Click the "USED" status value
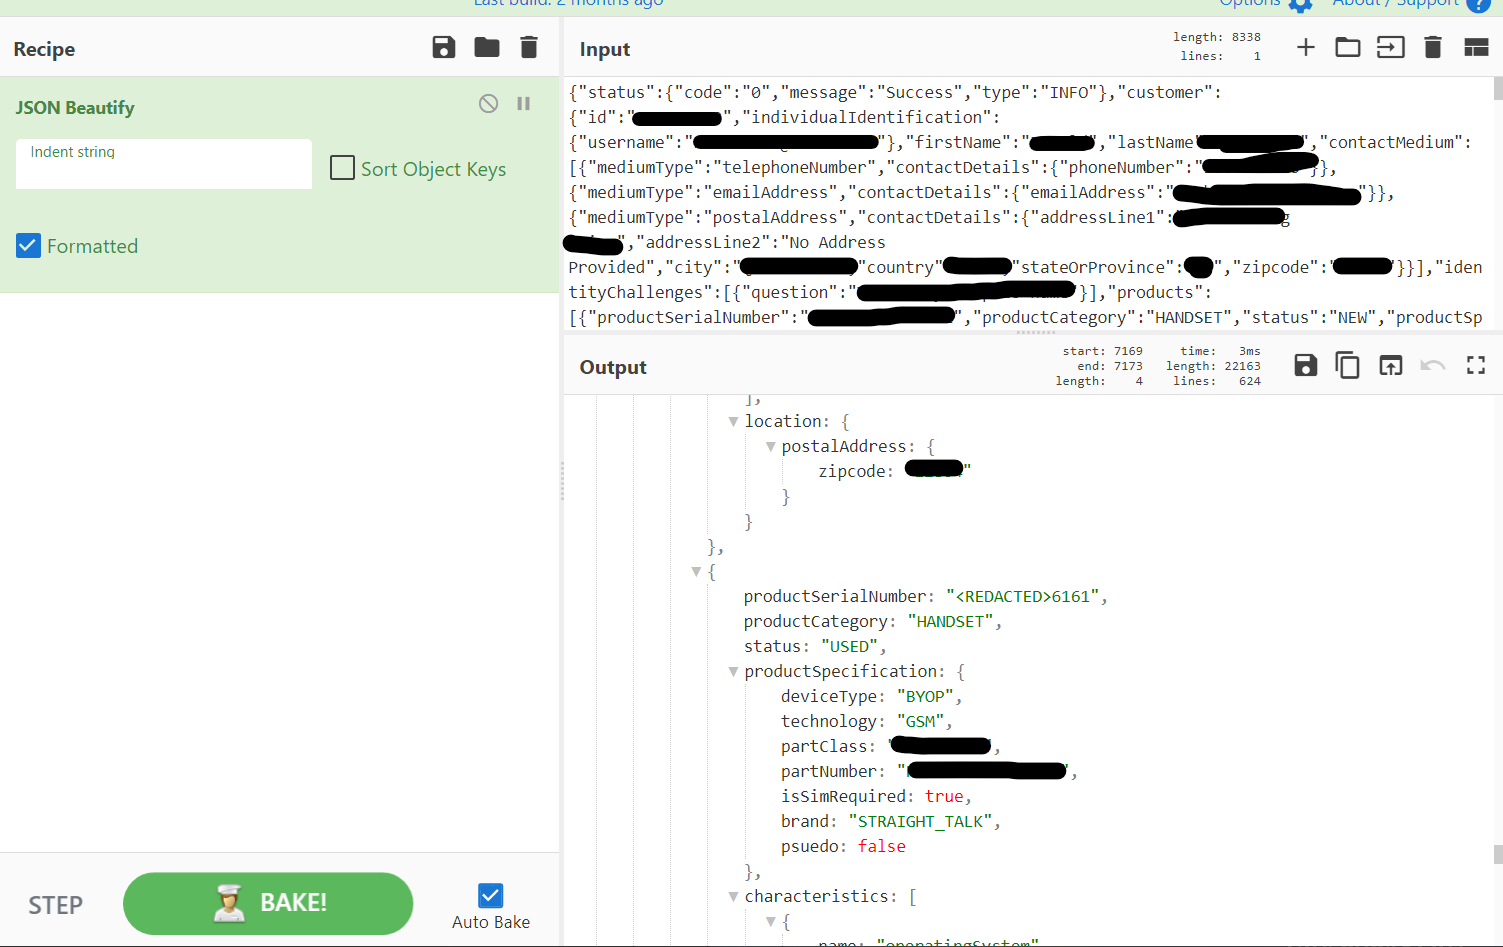The image size is (1503, 947). [849, 647]
